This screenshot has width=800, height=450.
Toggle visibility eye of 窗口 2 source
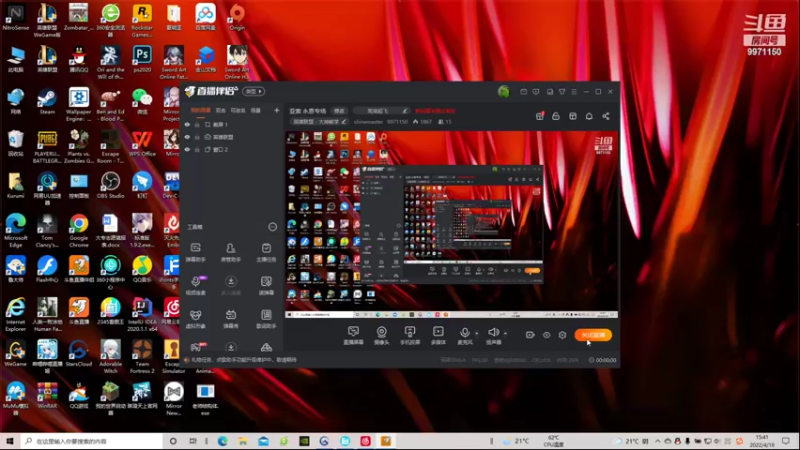187,149
